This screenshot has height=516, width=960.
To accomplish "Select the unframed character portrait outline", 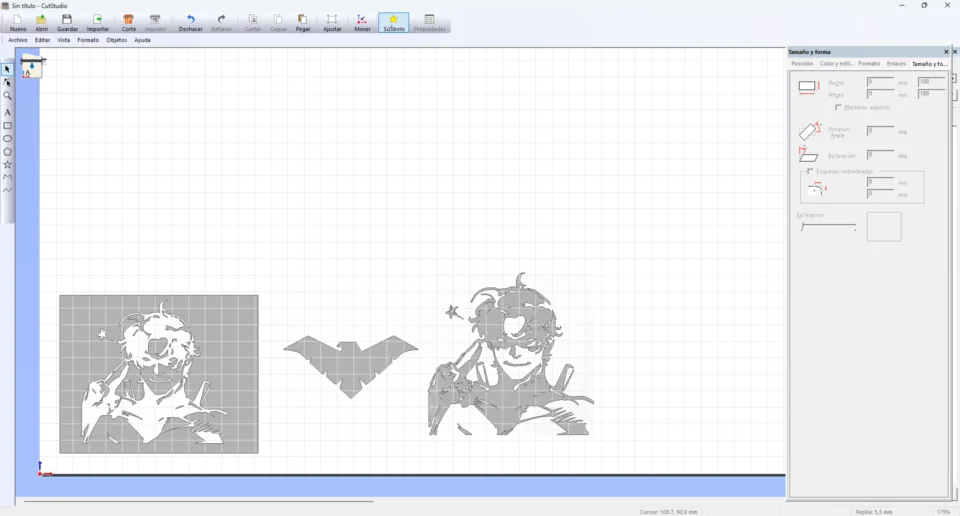I will coord(511,354).
